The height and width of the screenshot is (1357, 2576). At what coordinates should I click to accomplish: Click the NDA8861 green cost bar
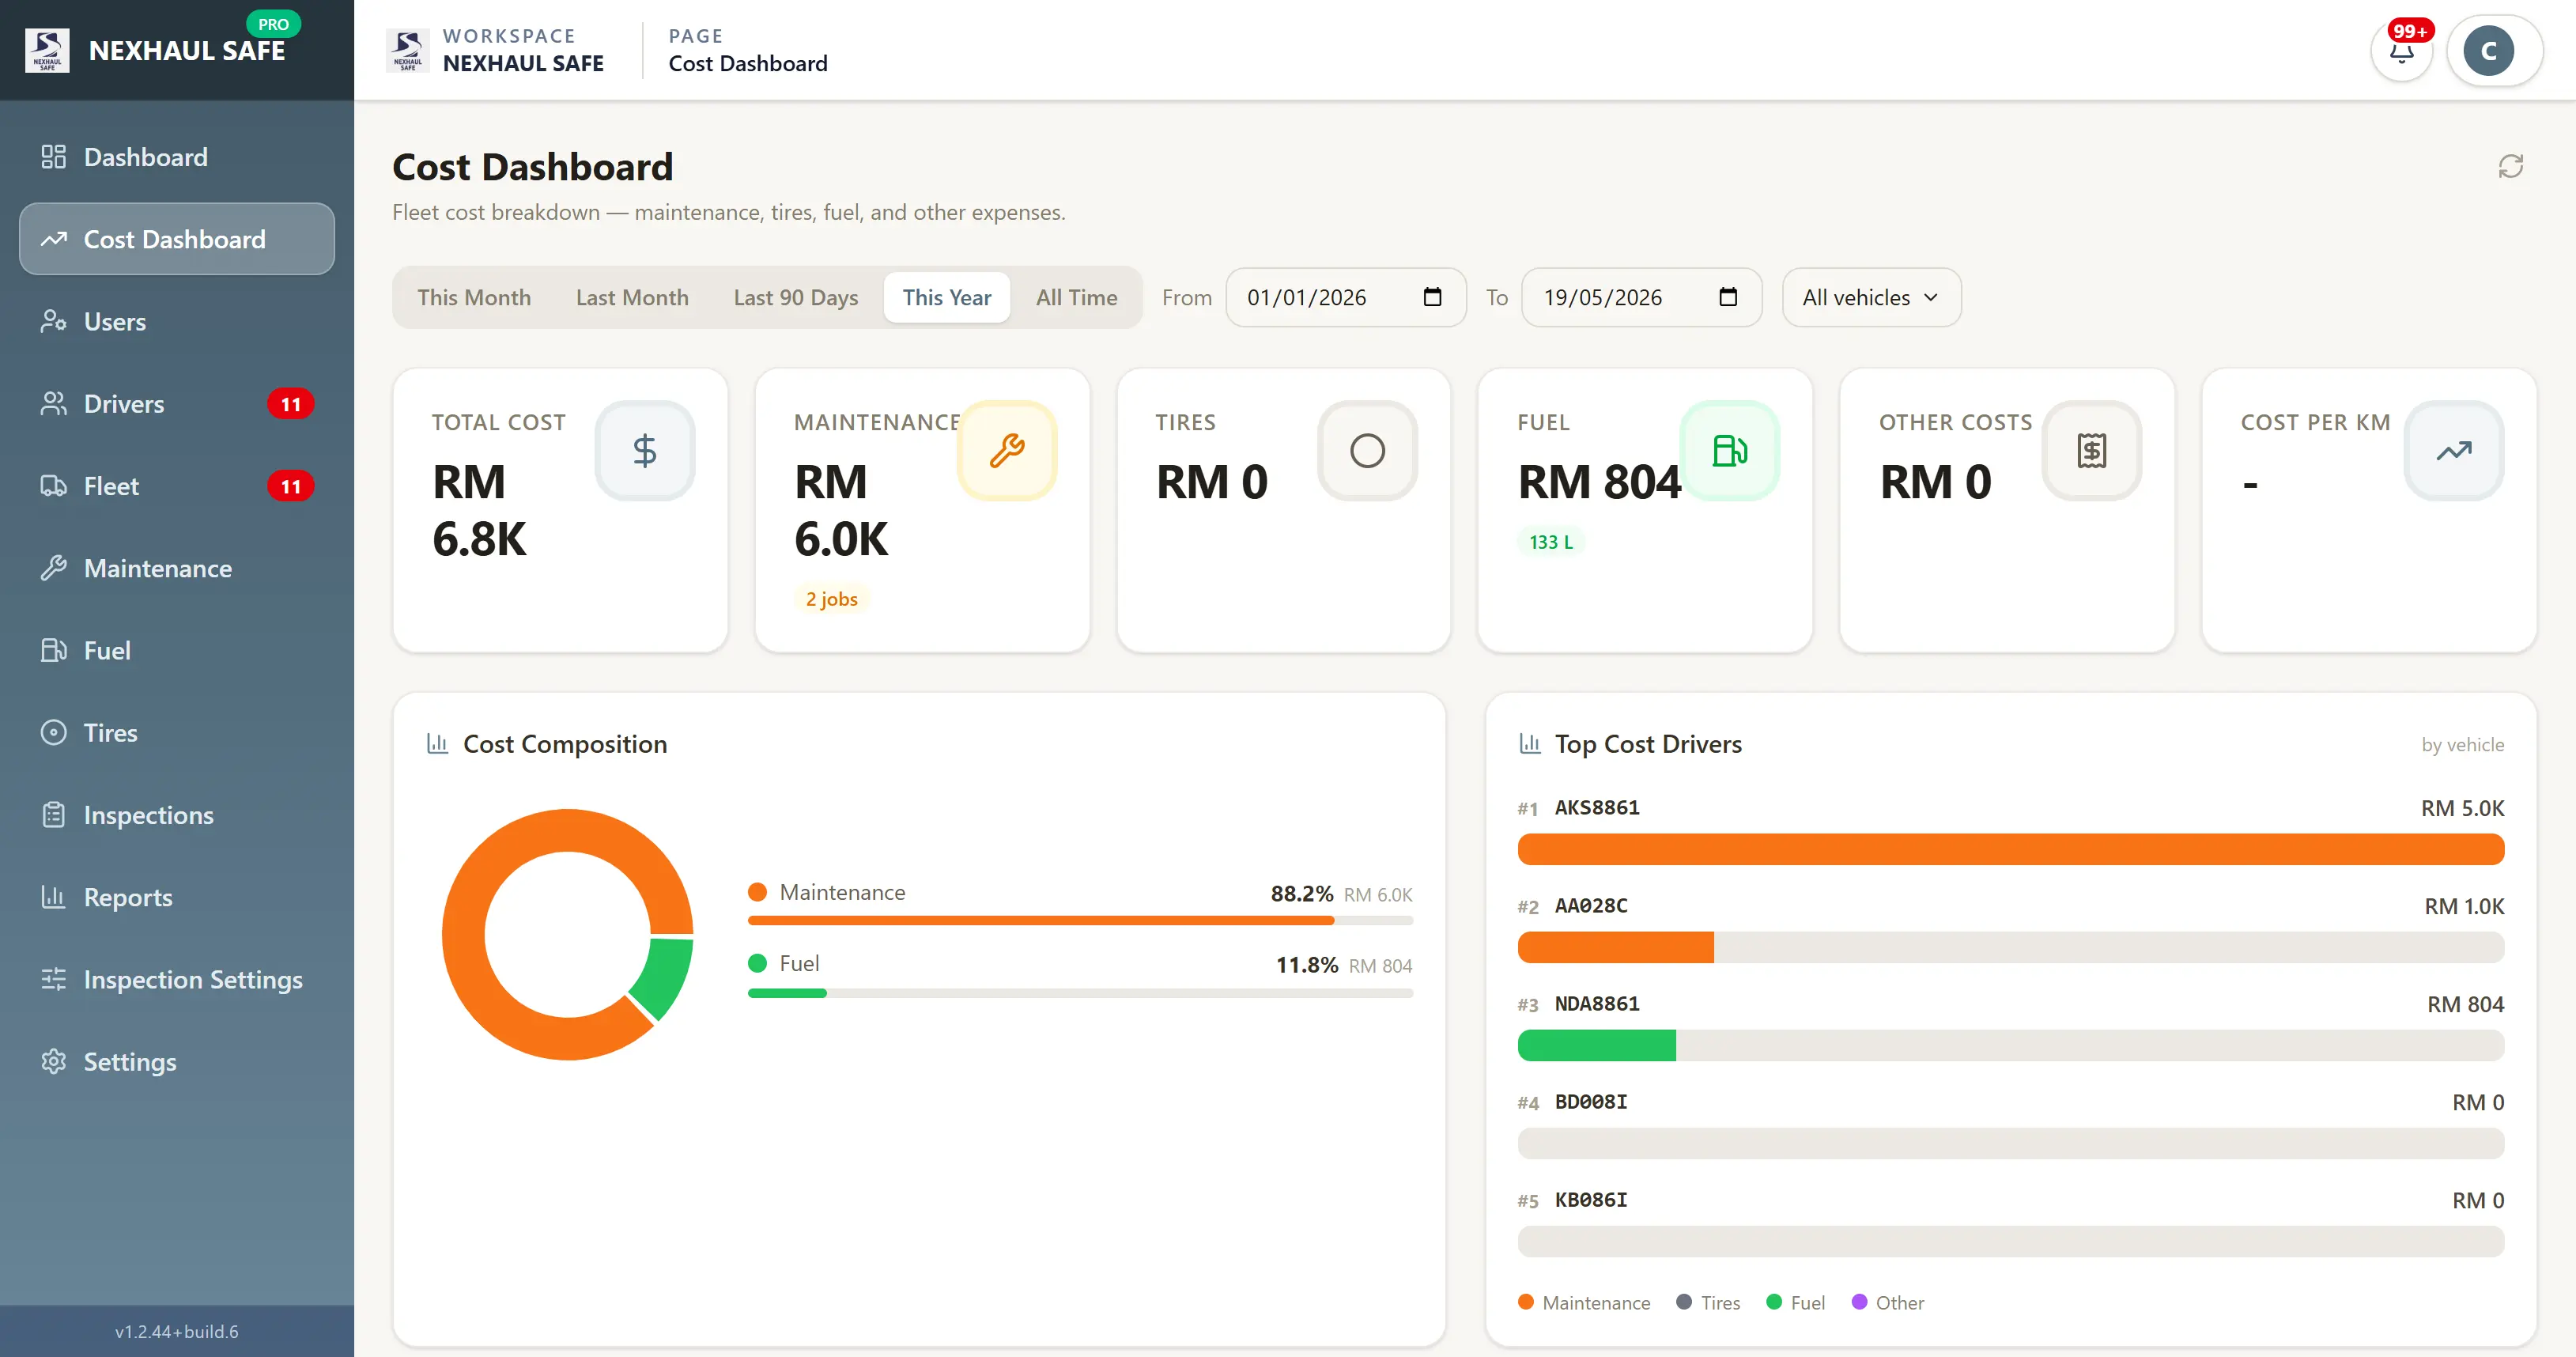(x=1596, y=1045)
